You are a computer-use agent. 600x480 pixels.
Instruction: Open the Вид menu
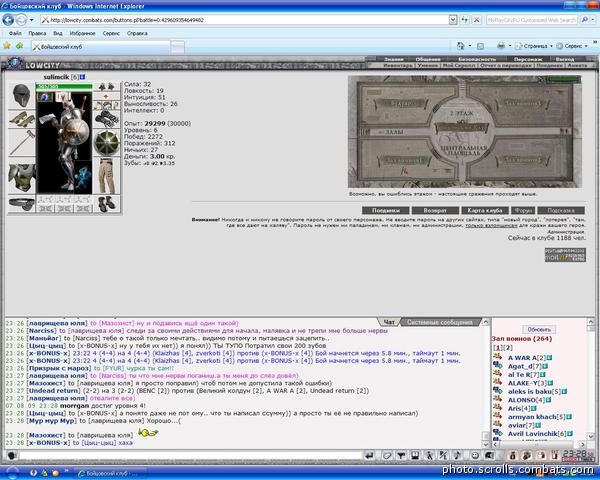pyautogui.click(x=58, y=33)
